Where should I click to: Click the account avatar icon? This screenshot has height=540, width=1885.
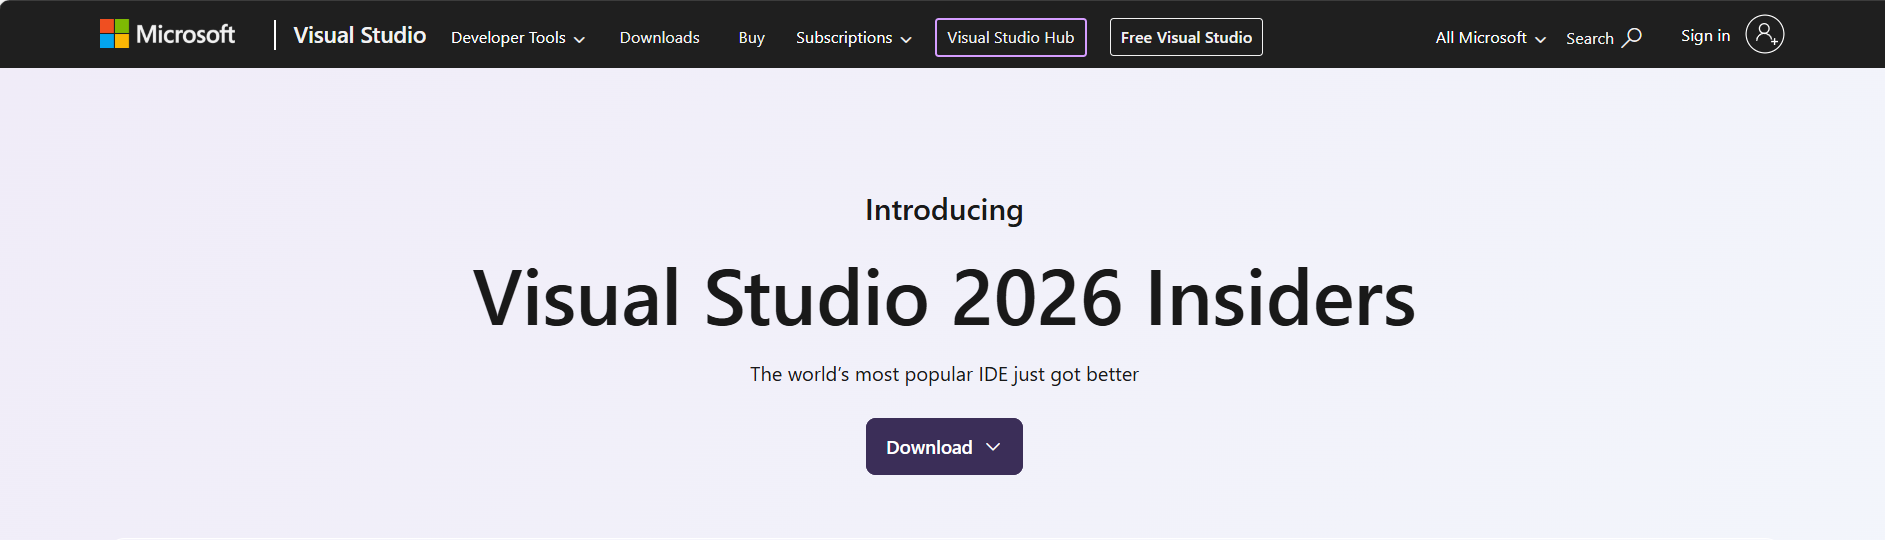tap(1765, 35)
